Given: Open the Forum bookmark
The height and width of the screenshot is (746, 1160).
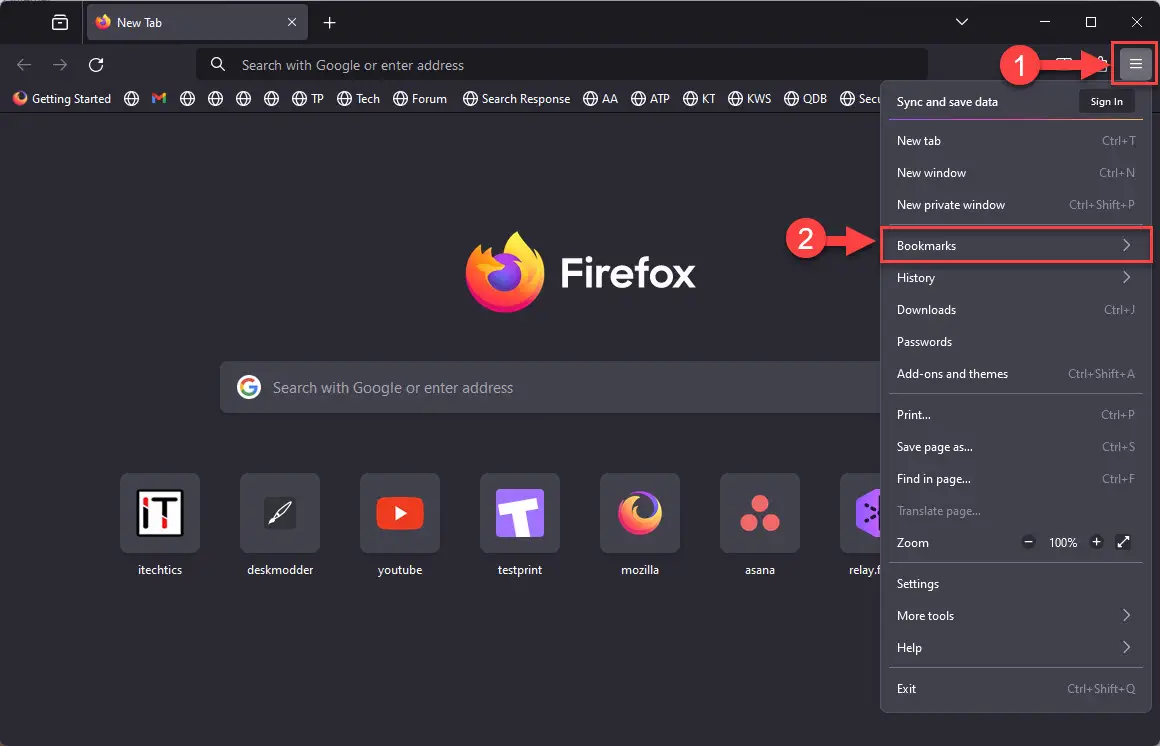Looking at the screenshot, I should point(419,98).
